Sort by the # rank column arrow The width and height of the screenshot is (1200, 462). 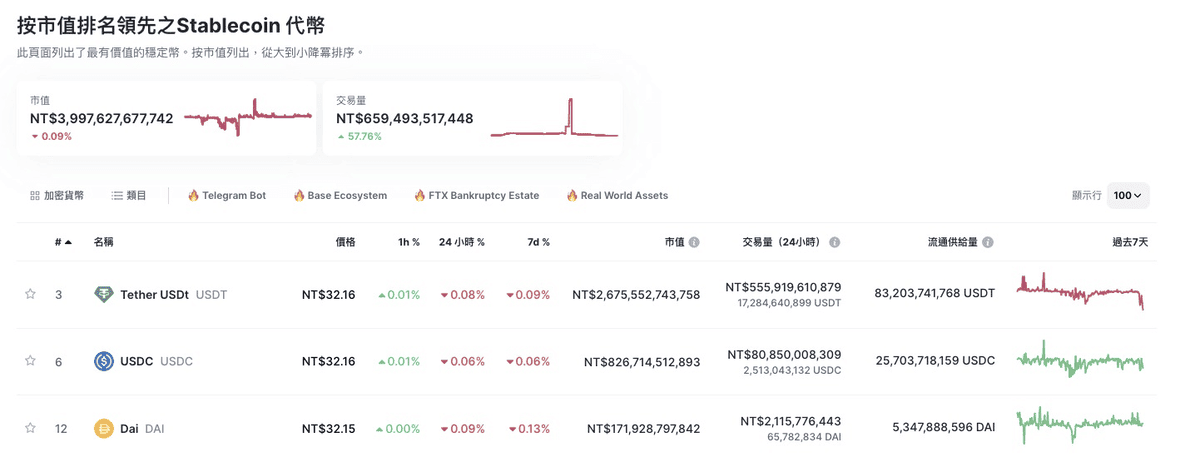(68, 242)
